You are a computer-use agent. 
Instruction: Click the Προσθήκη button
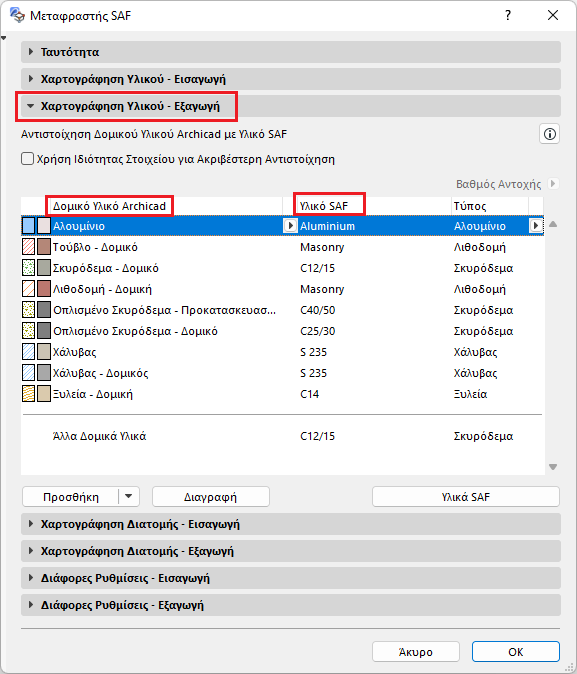point(71,496)
